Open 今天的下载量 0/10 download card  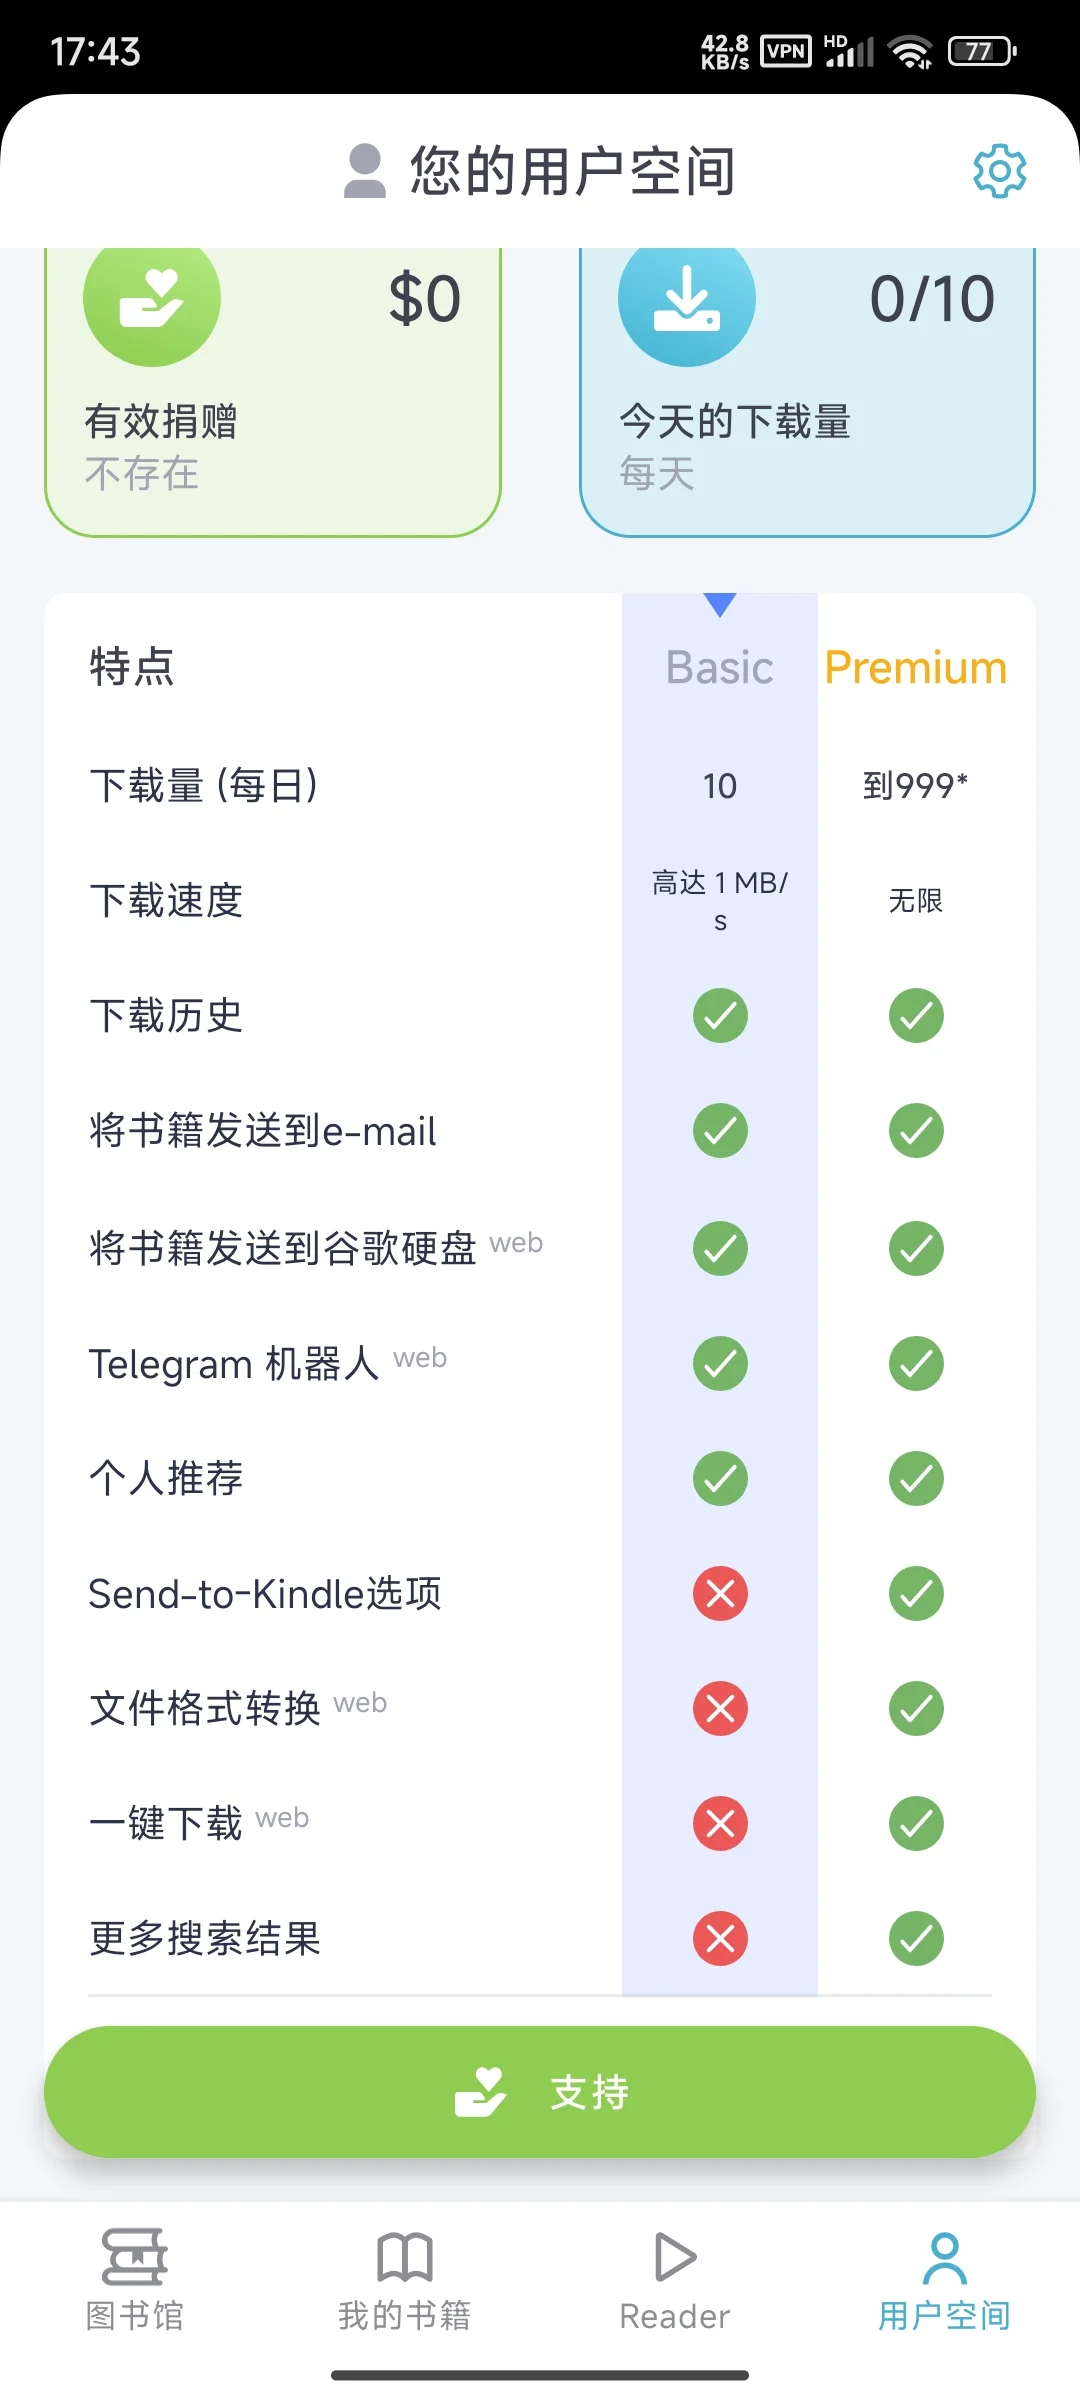[807, 420]
